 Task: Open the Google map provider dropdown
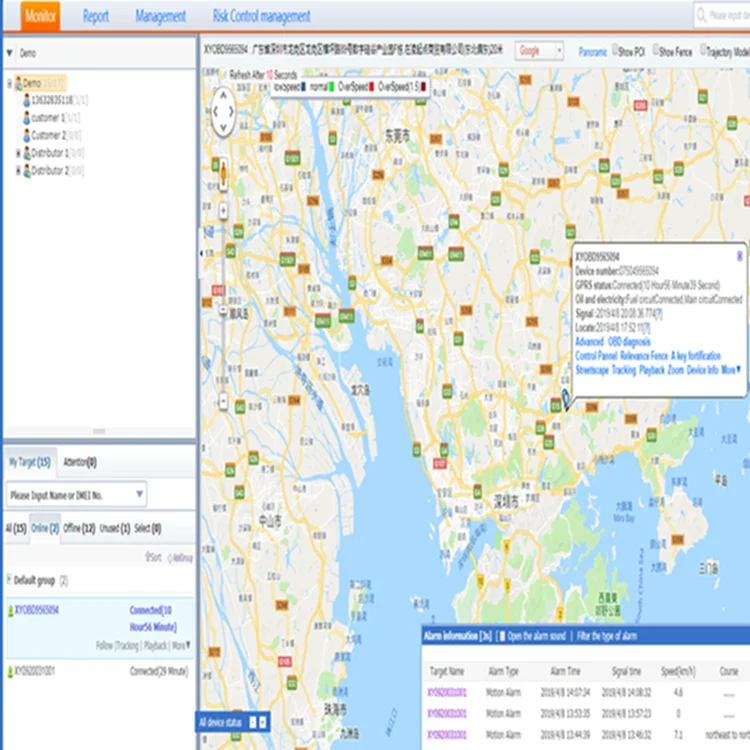point(539,50)
